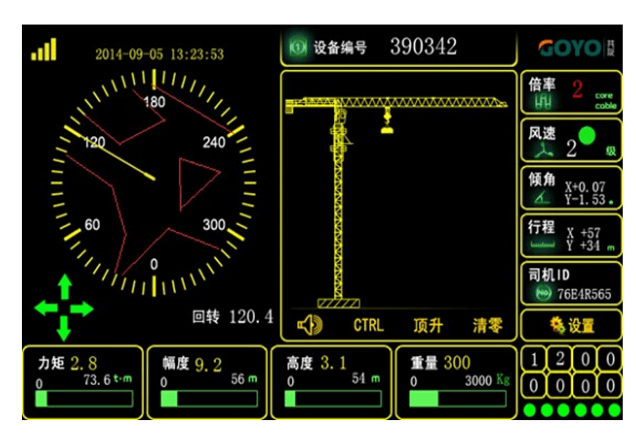Click the digit cell showing 2
This screenshot has width=636, height=446.
click(x=560, y=359)
